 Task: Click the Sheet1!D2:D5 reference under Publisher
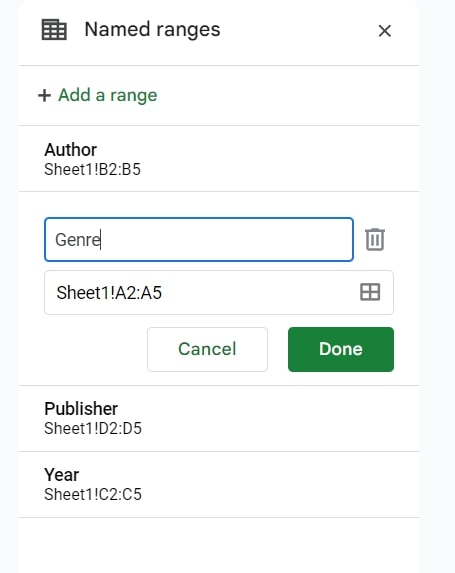(x=93, y=428)
